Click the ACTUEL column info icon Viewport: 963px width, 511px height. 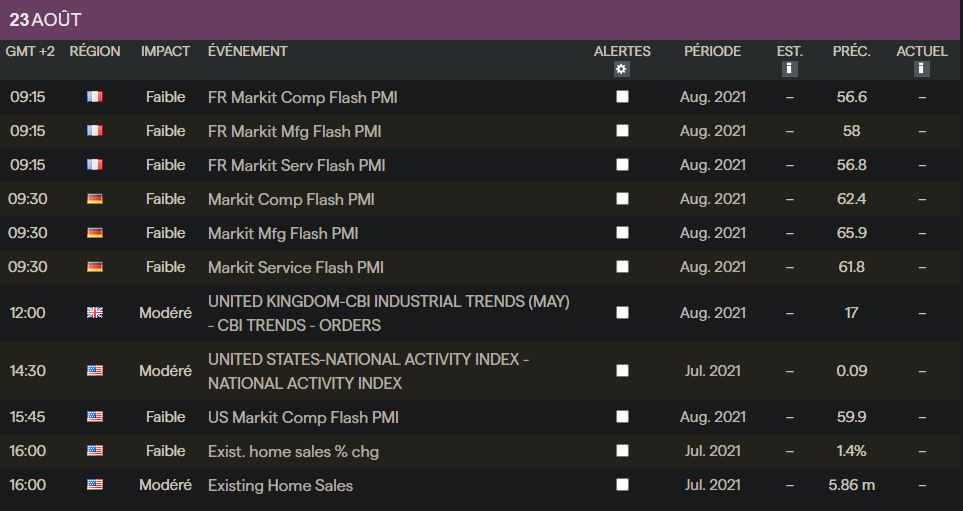pyautogui.click(x=921, y=69)
